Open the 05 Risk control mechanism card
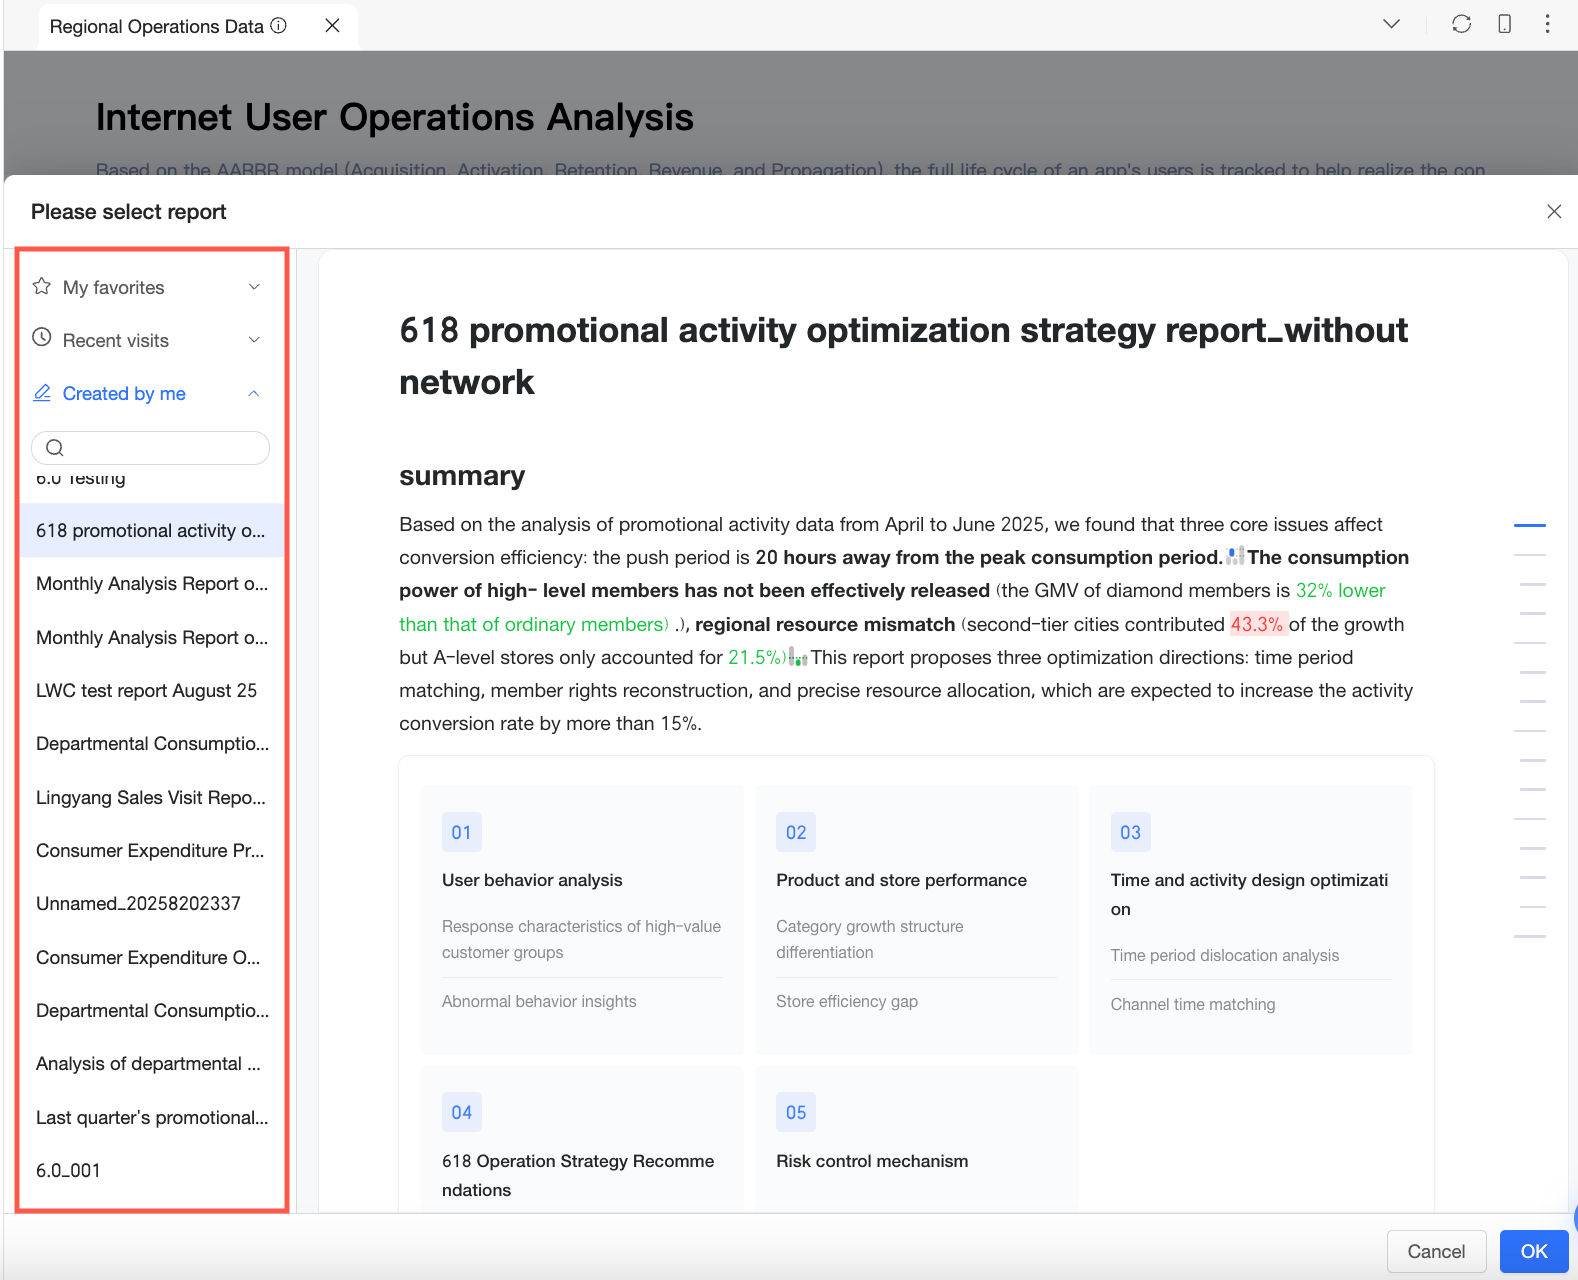The height and width of the screenshot is (1280, 1578). (x=916, y=1140)
